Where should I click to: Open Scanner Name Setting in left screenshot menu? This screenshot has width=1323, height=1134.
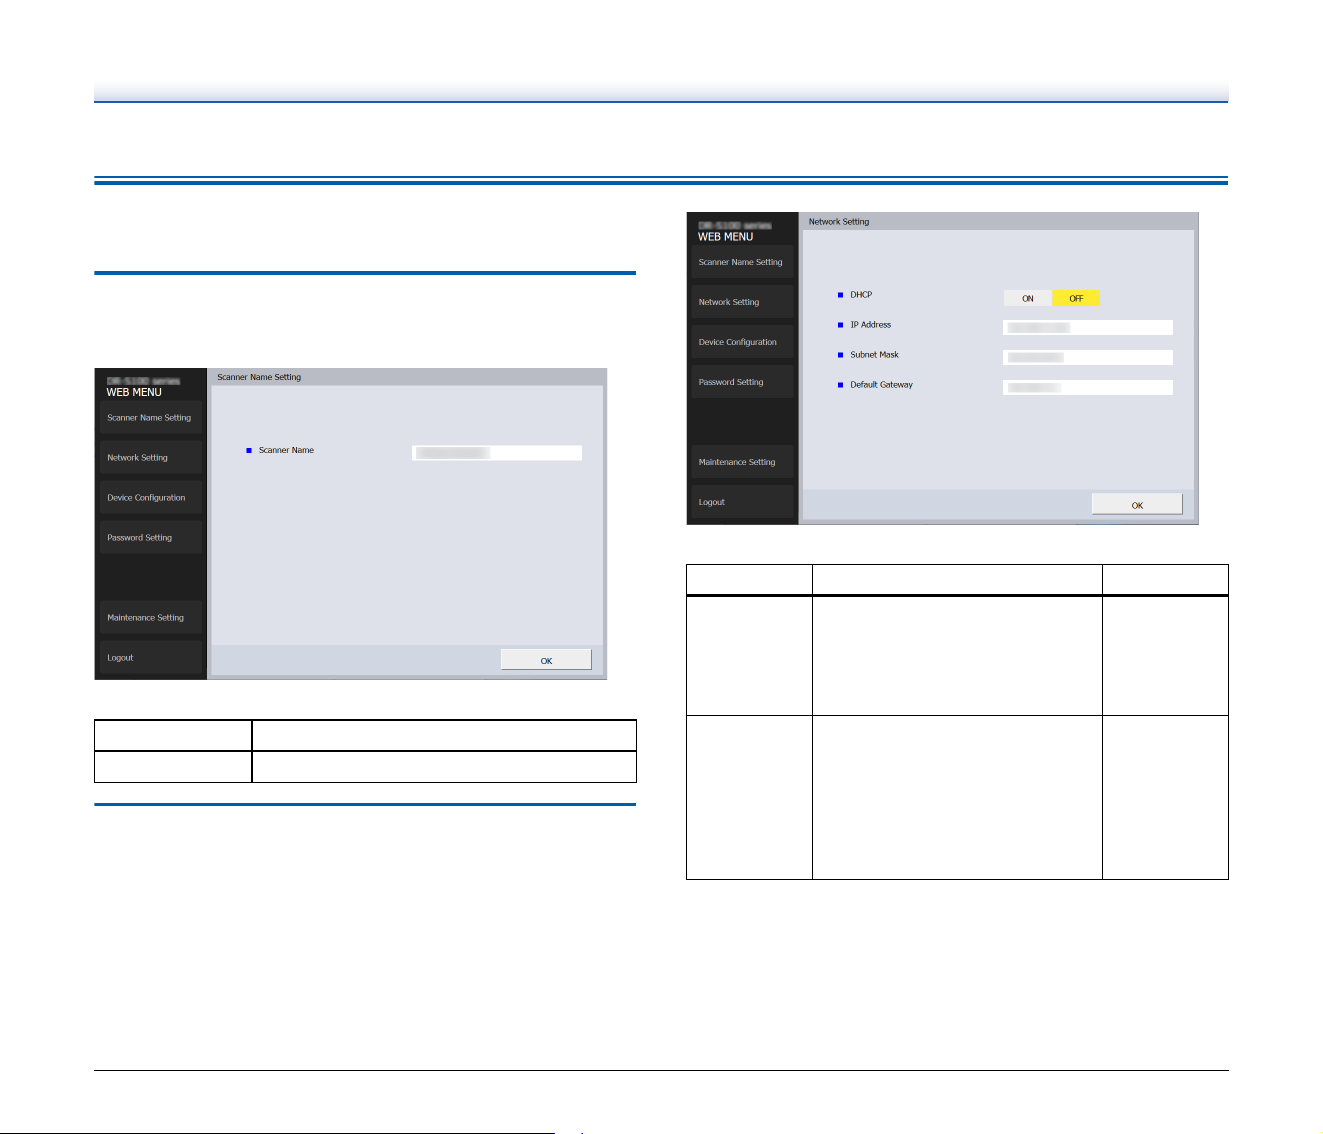150,418
